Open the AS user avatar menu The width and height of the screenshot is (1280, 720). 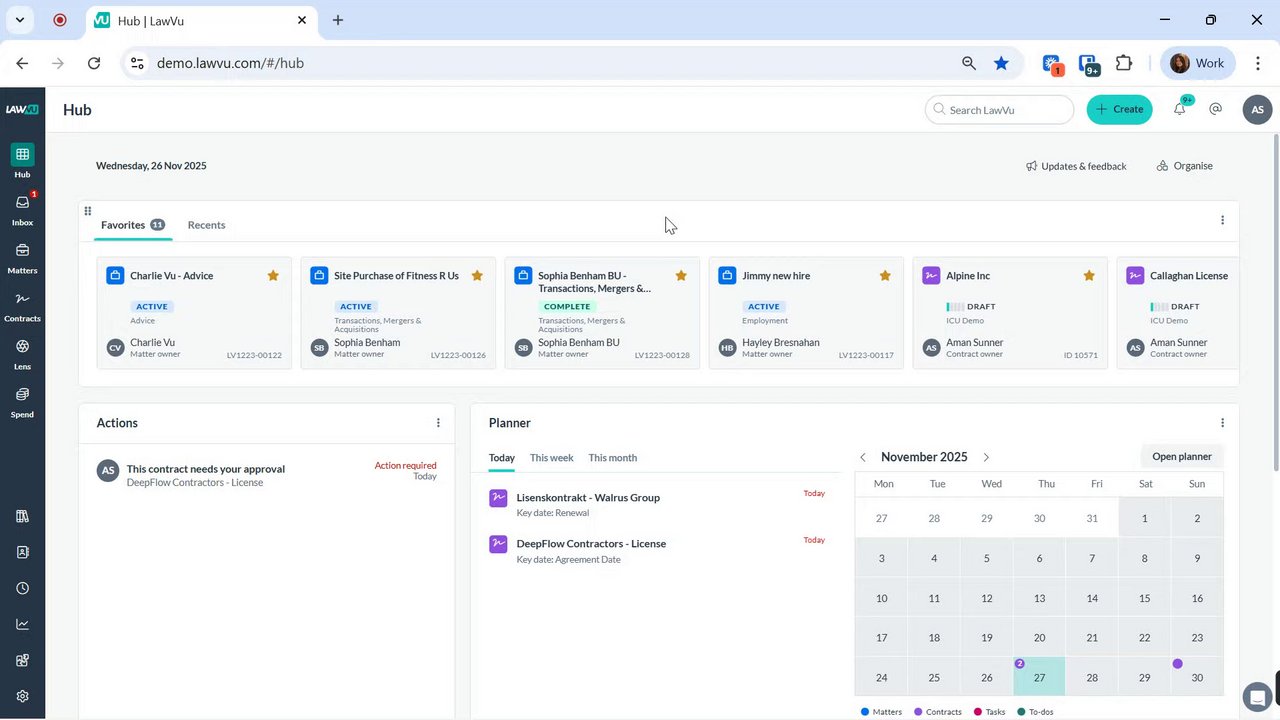[1258, 110]
